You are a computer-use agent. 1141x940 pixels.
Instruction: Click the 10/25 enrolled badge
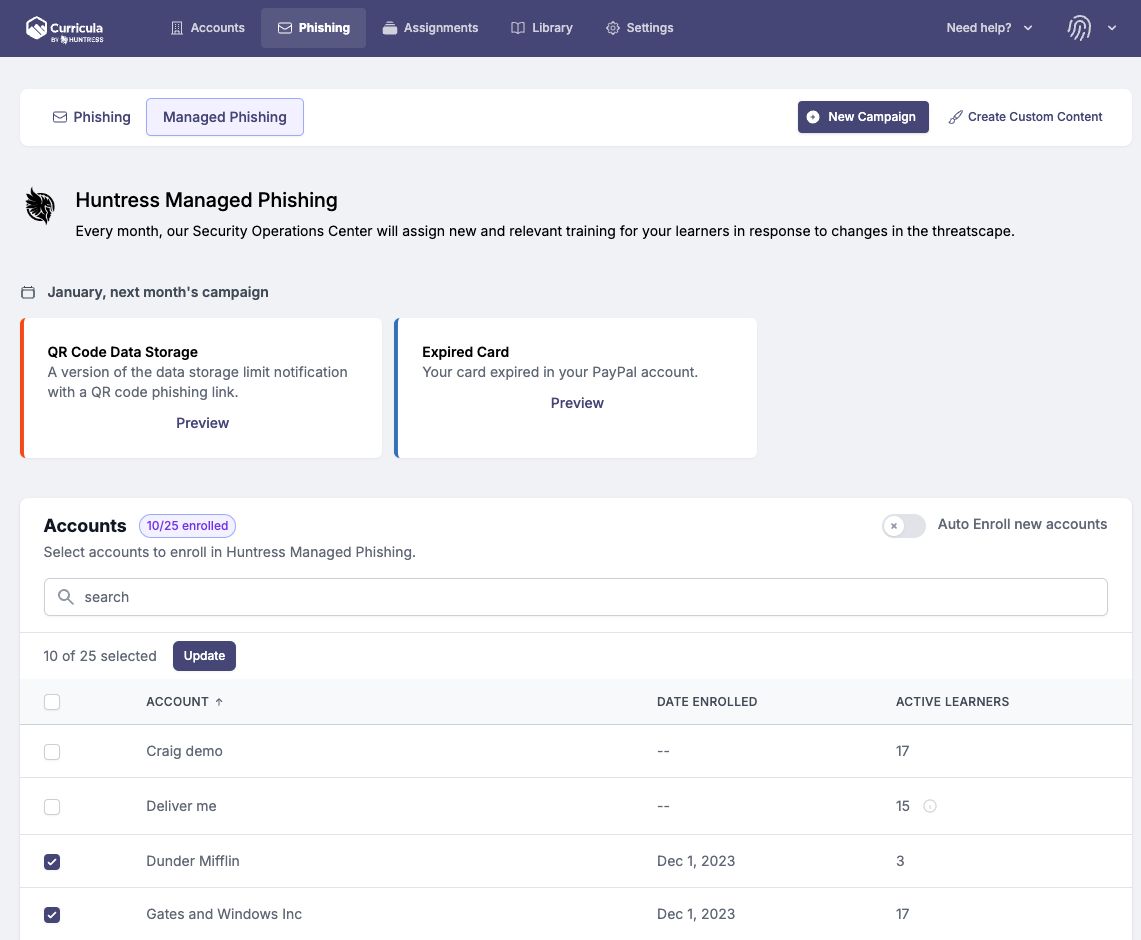[187, 525]
